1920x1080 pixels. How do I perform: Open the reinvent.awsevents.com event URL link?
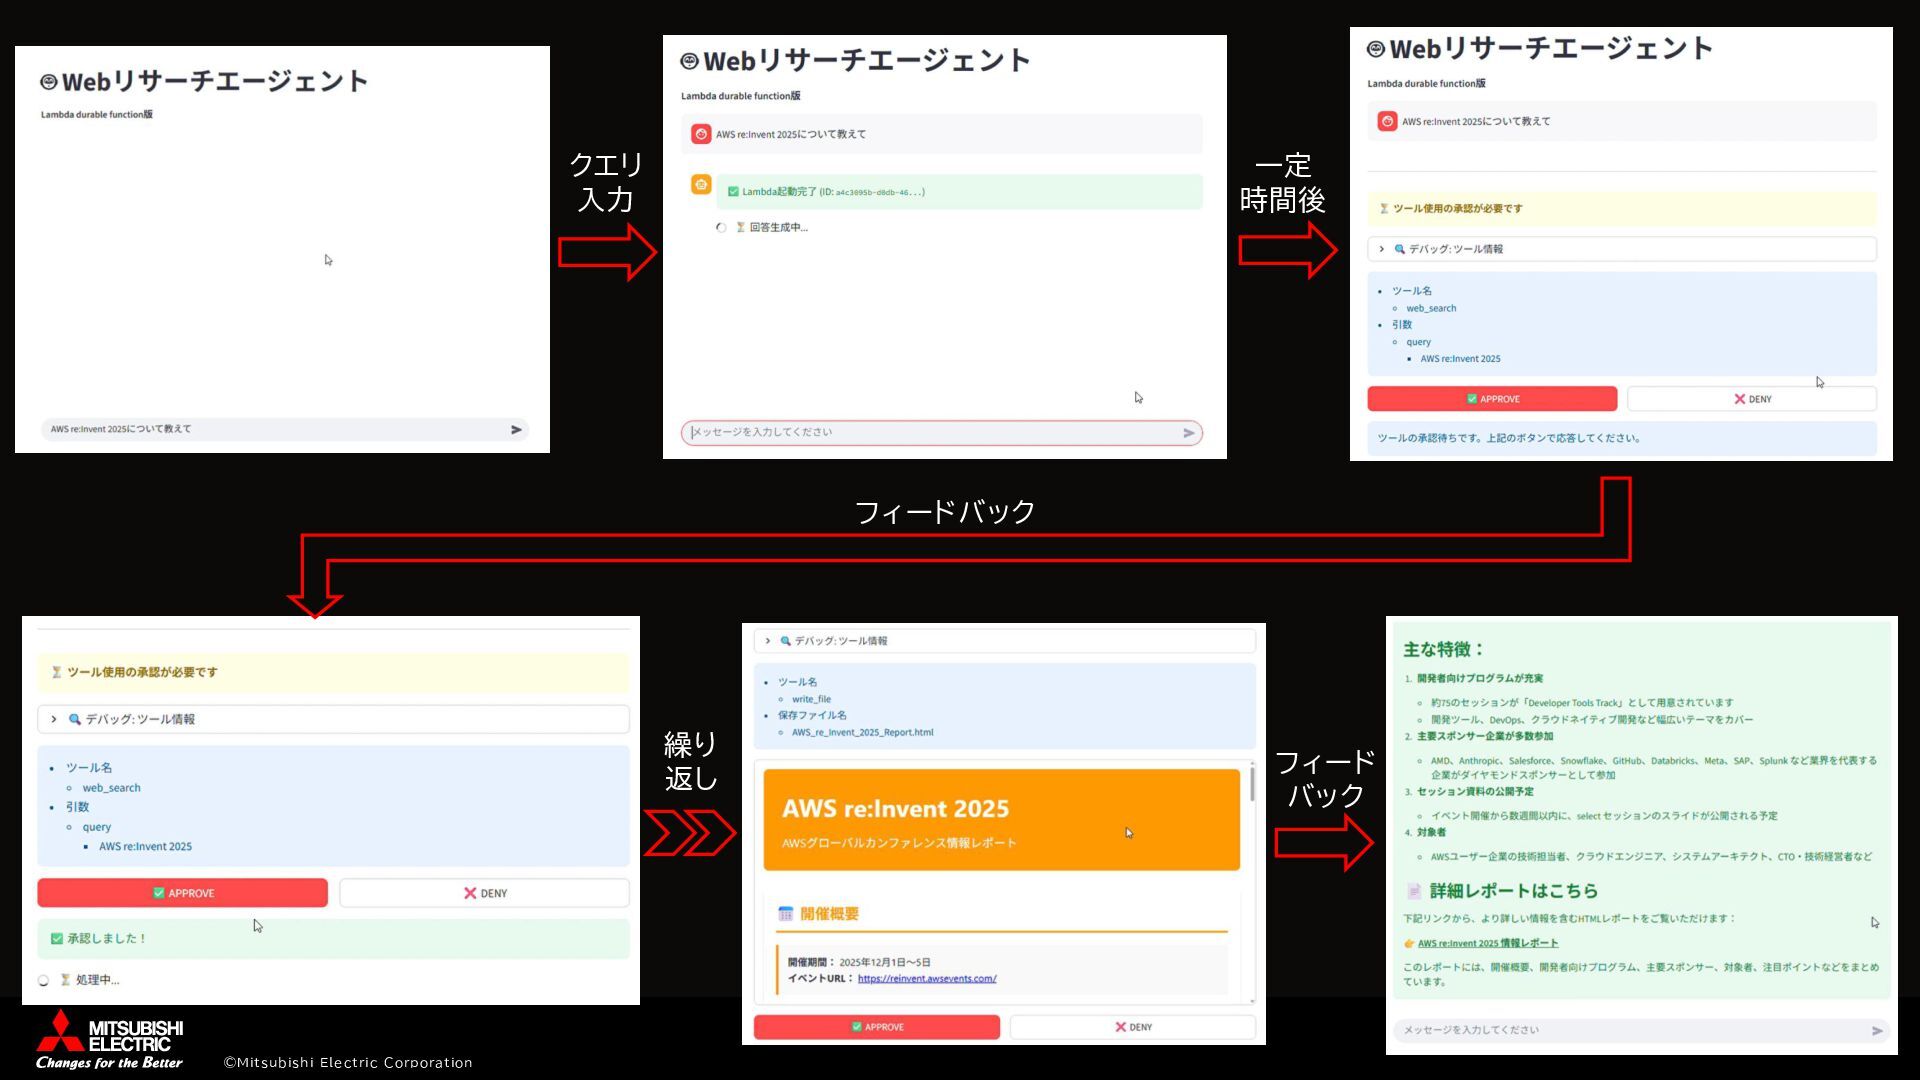pyautogui.click(x=926, y=978)
